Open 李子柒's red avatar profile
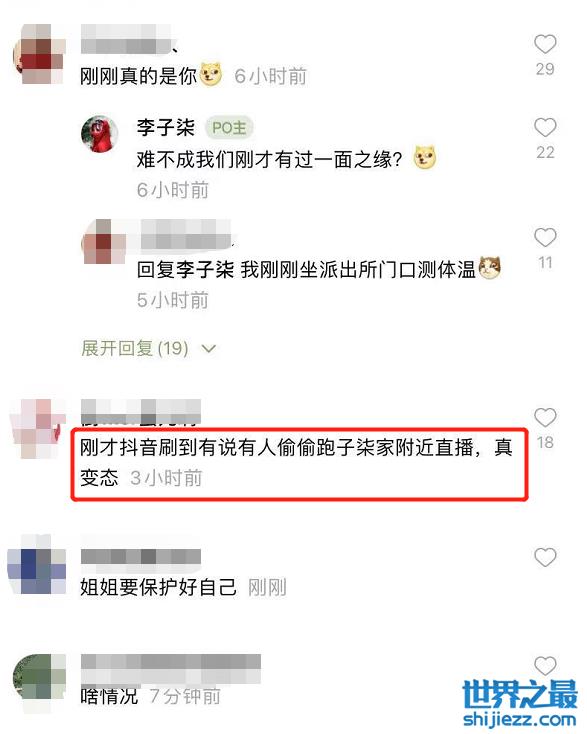This screenshot has width=587, height=734. coord(99,134)
